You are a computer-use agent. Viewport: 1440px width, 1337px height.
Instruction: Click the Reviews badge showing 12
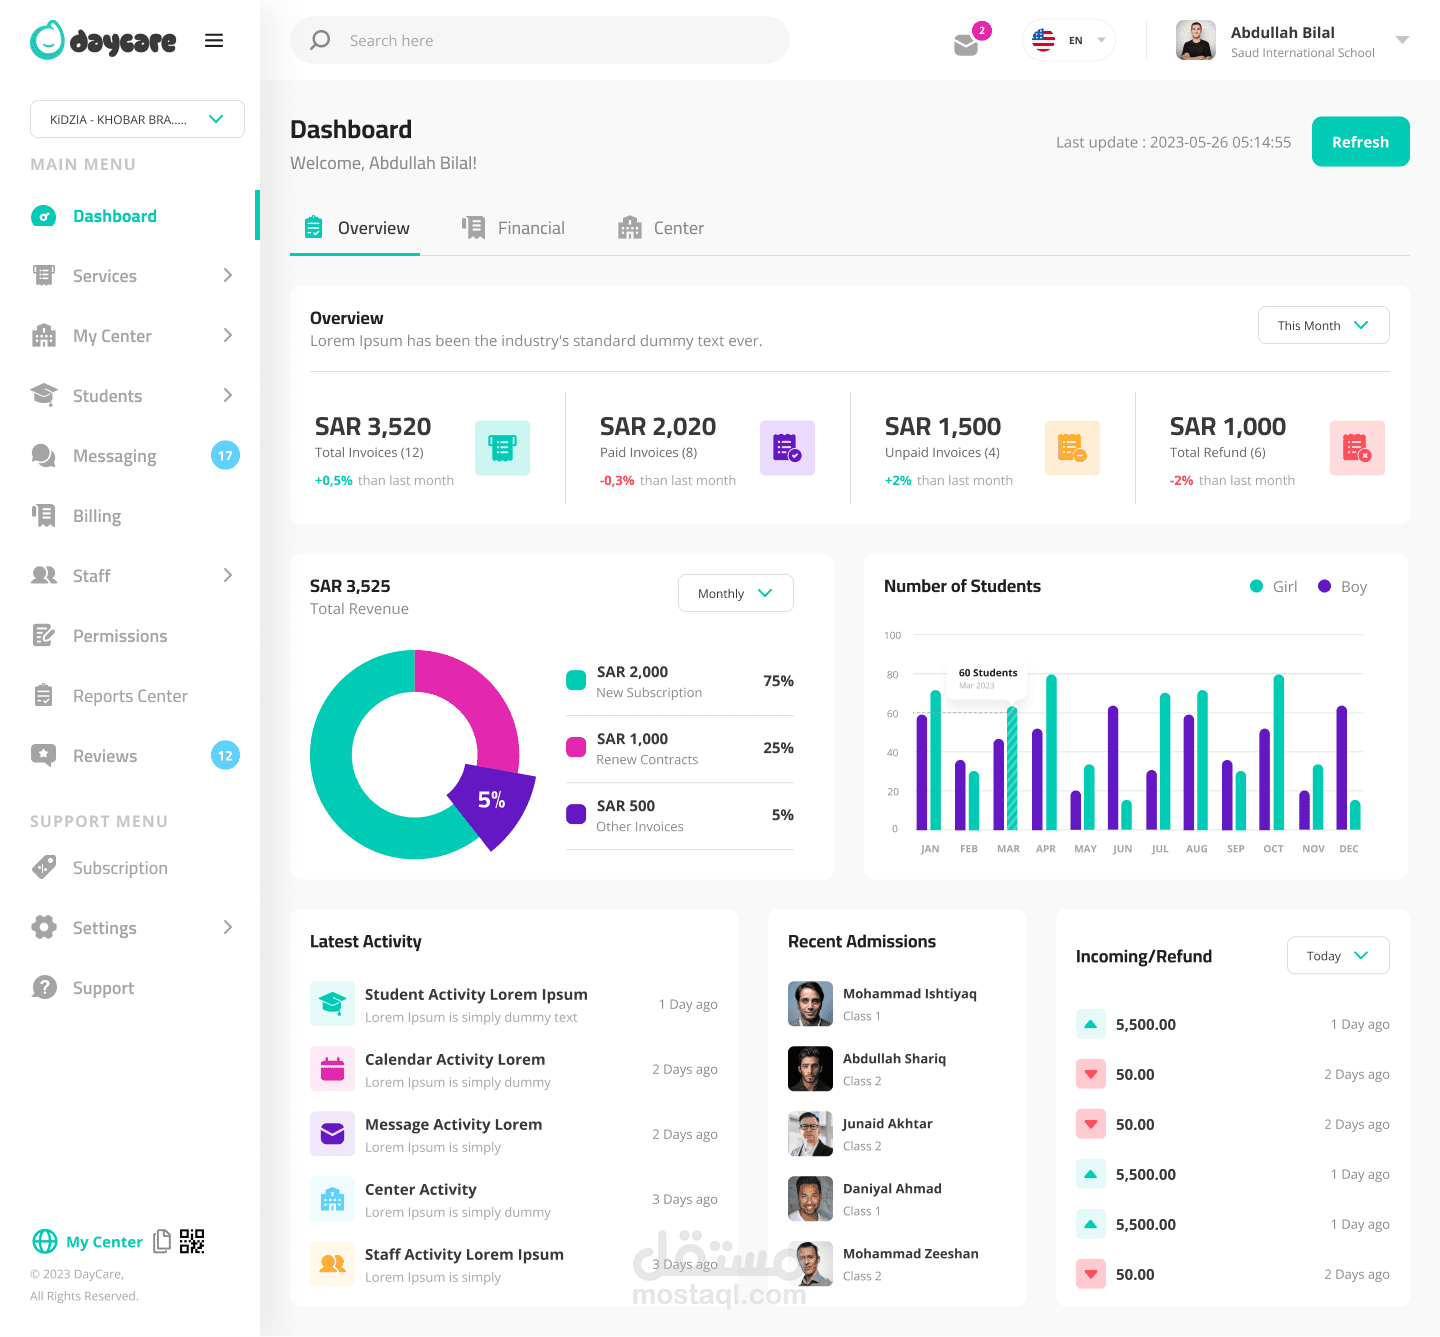pos(226,756)
